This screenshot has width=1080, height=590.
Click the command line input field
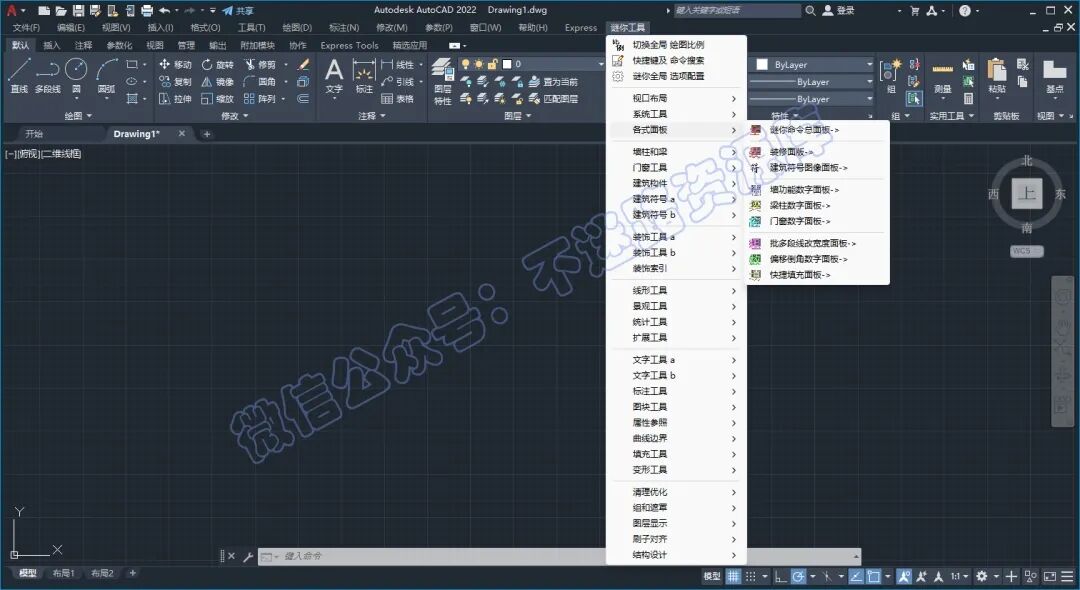coord(559,556)
